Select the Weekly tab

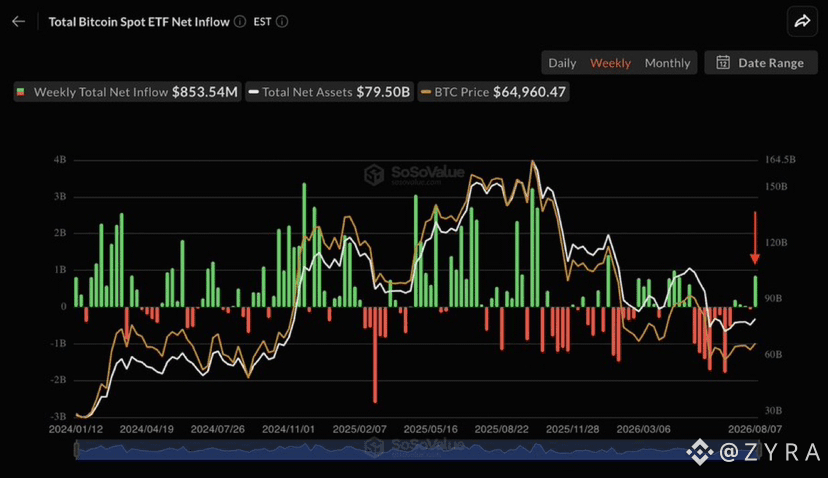[x=610, y=63]
